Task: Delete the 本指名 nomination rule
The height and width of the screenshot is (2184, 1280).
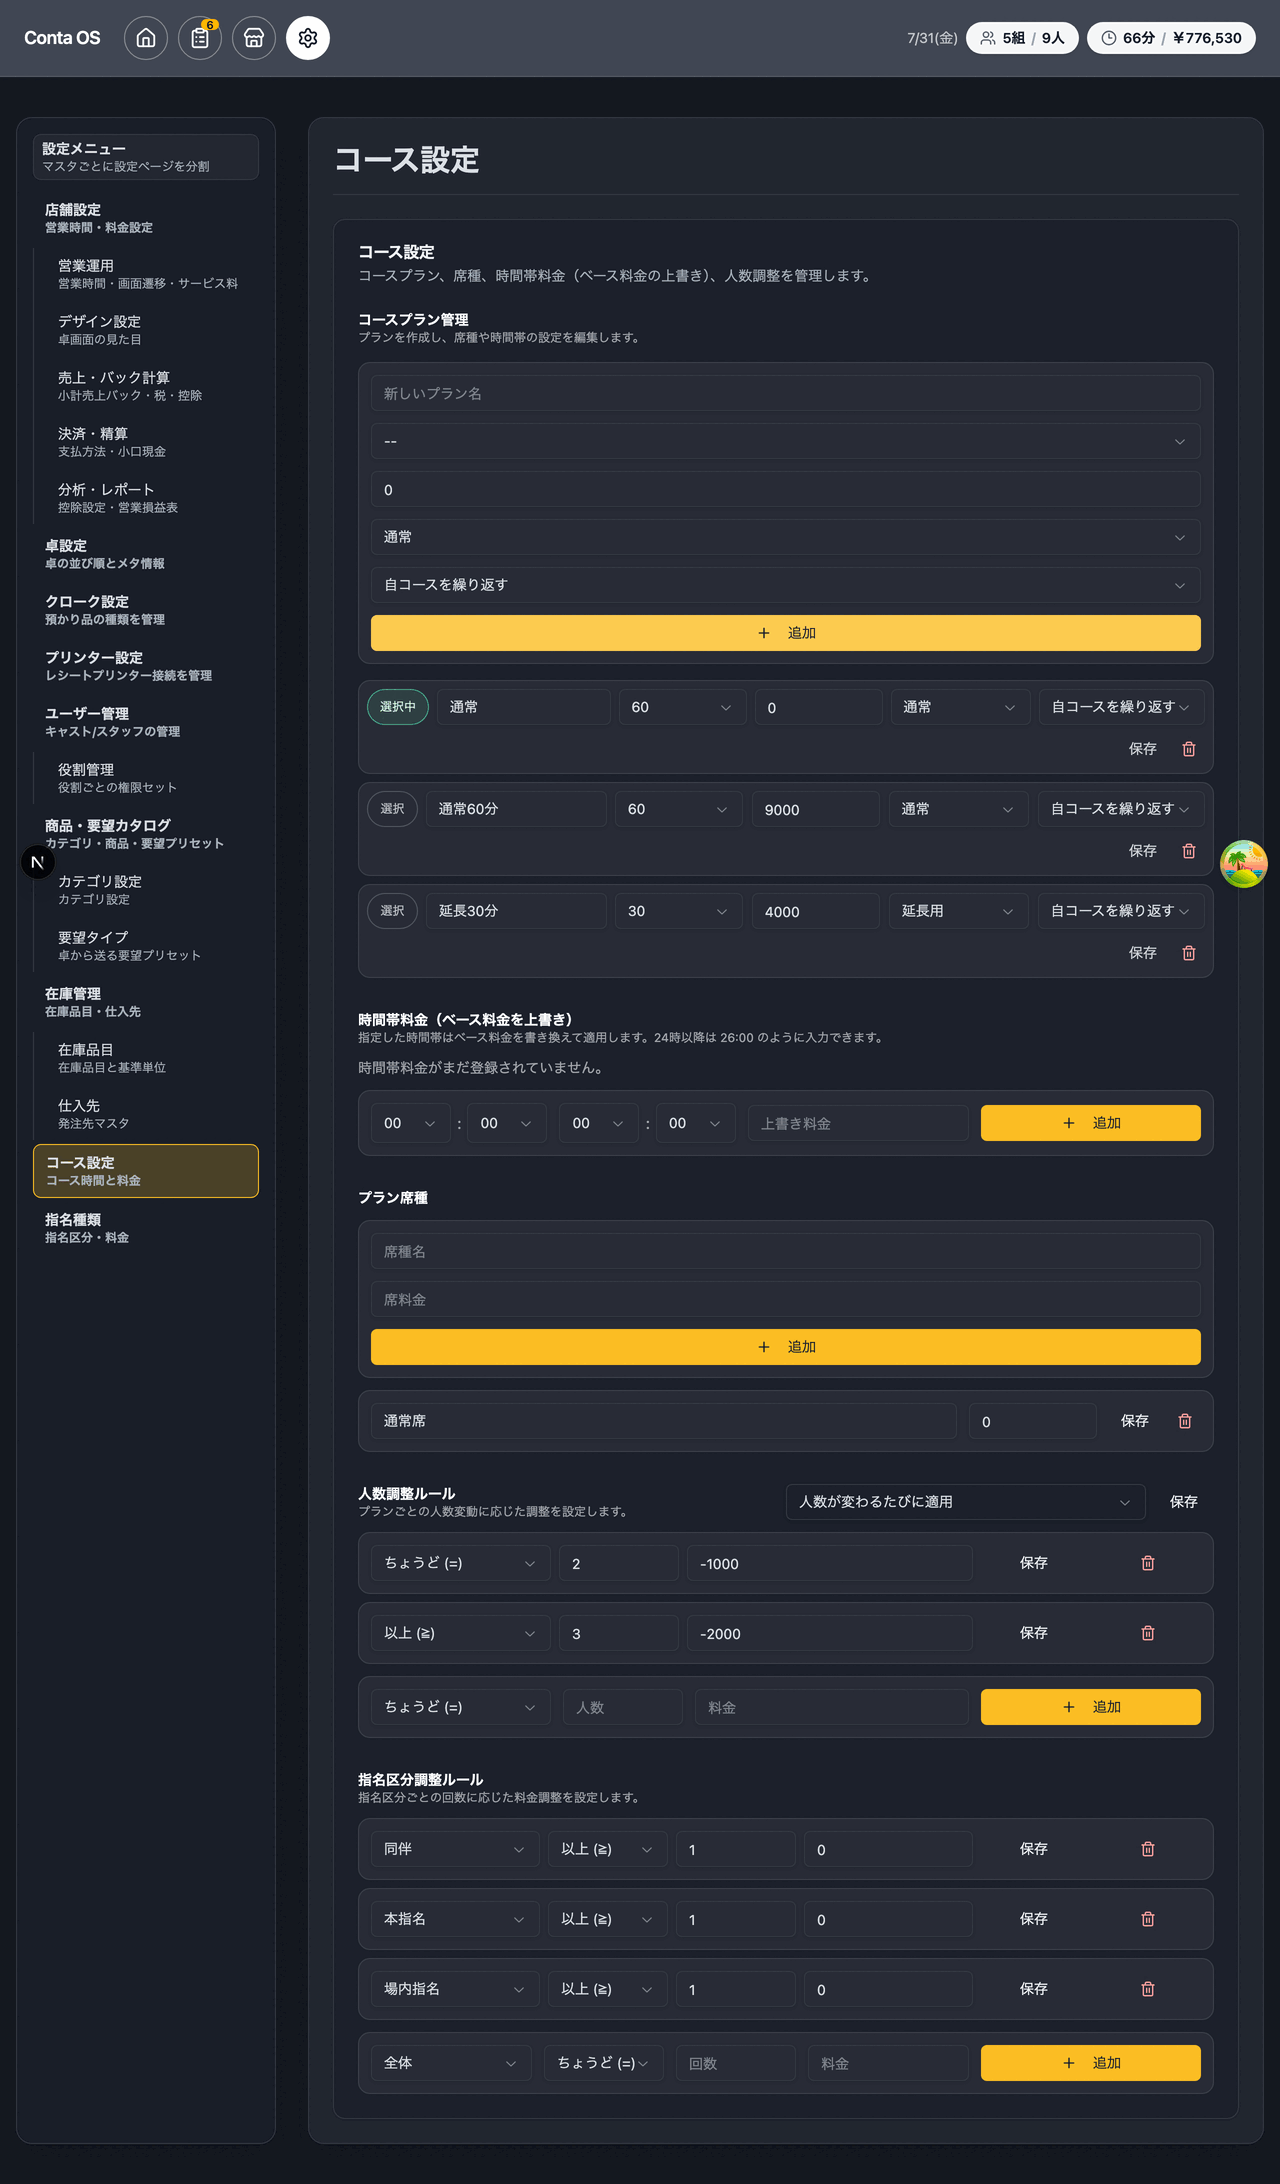Action: click(x=1148, y=1919)
